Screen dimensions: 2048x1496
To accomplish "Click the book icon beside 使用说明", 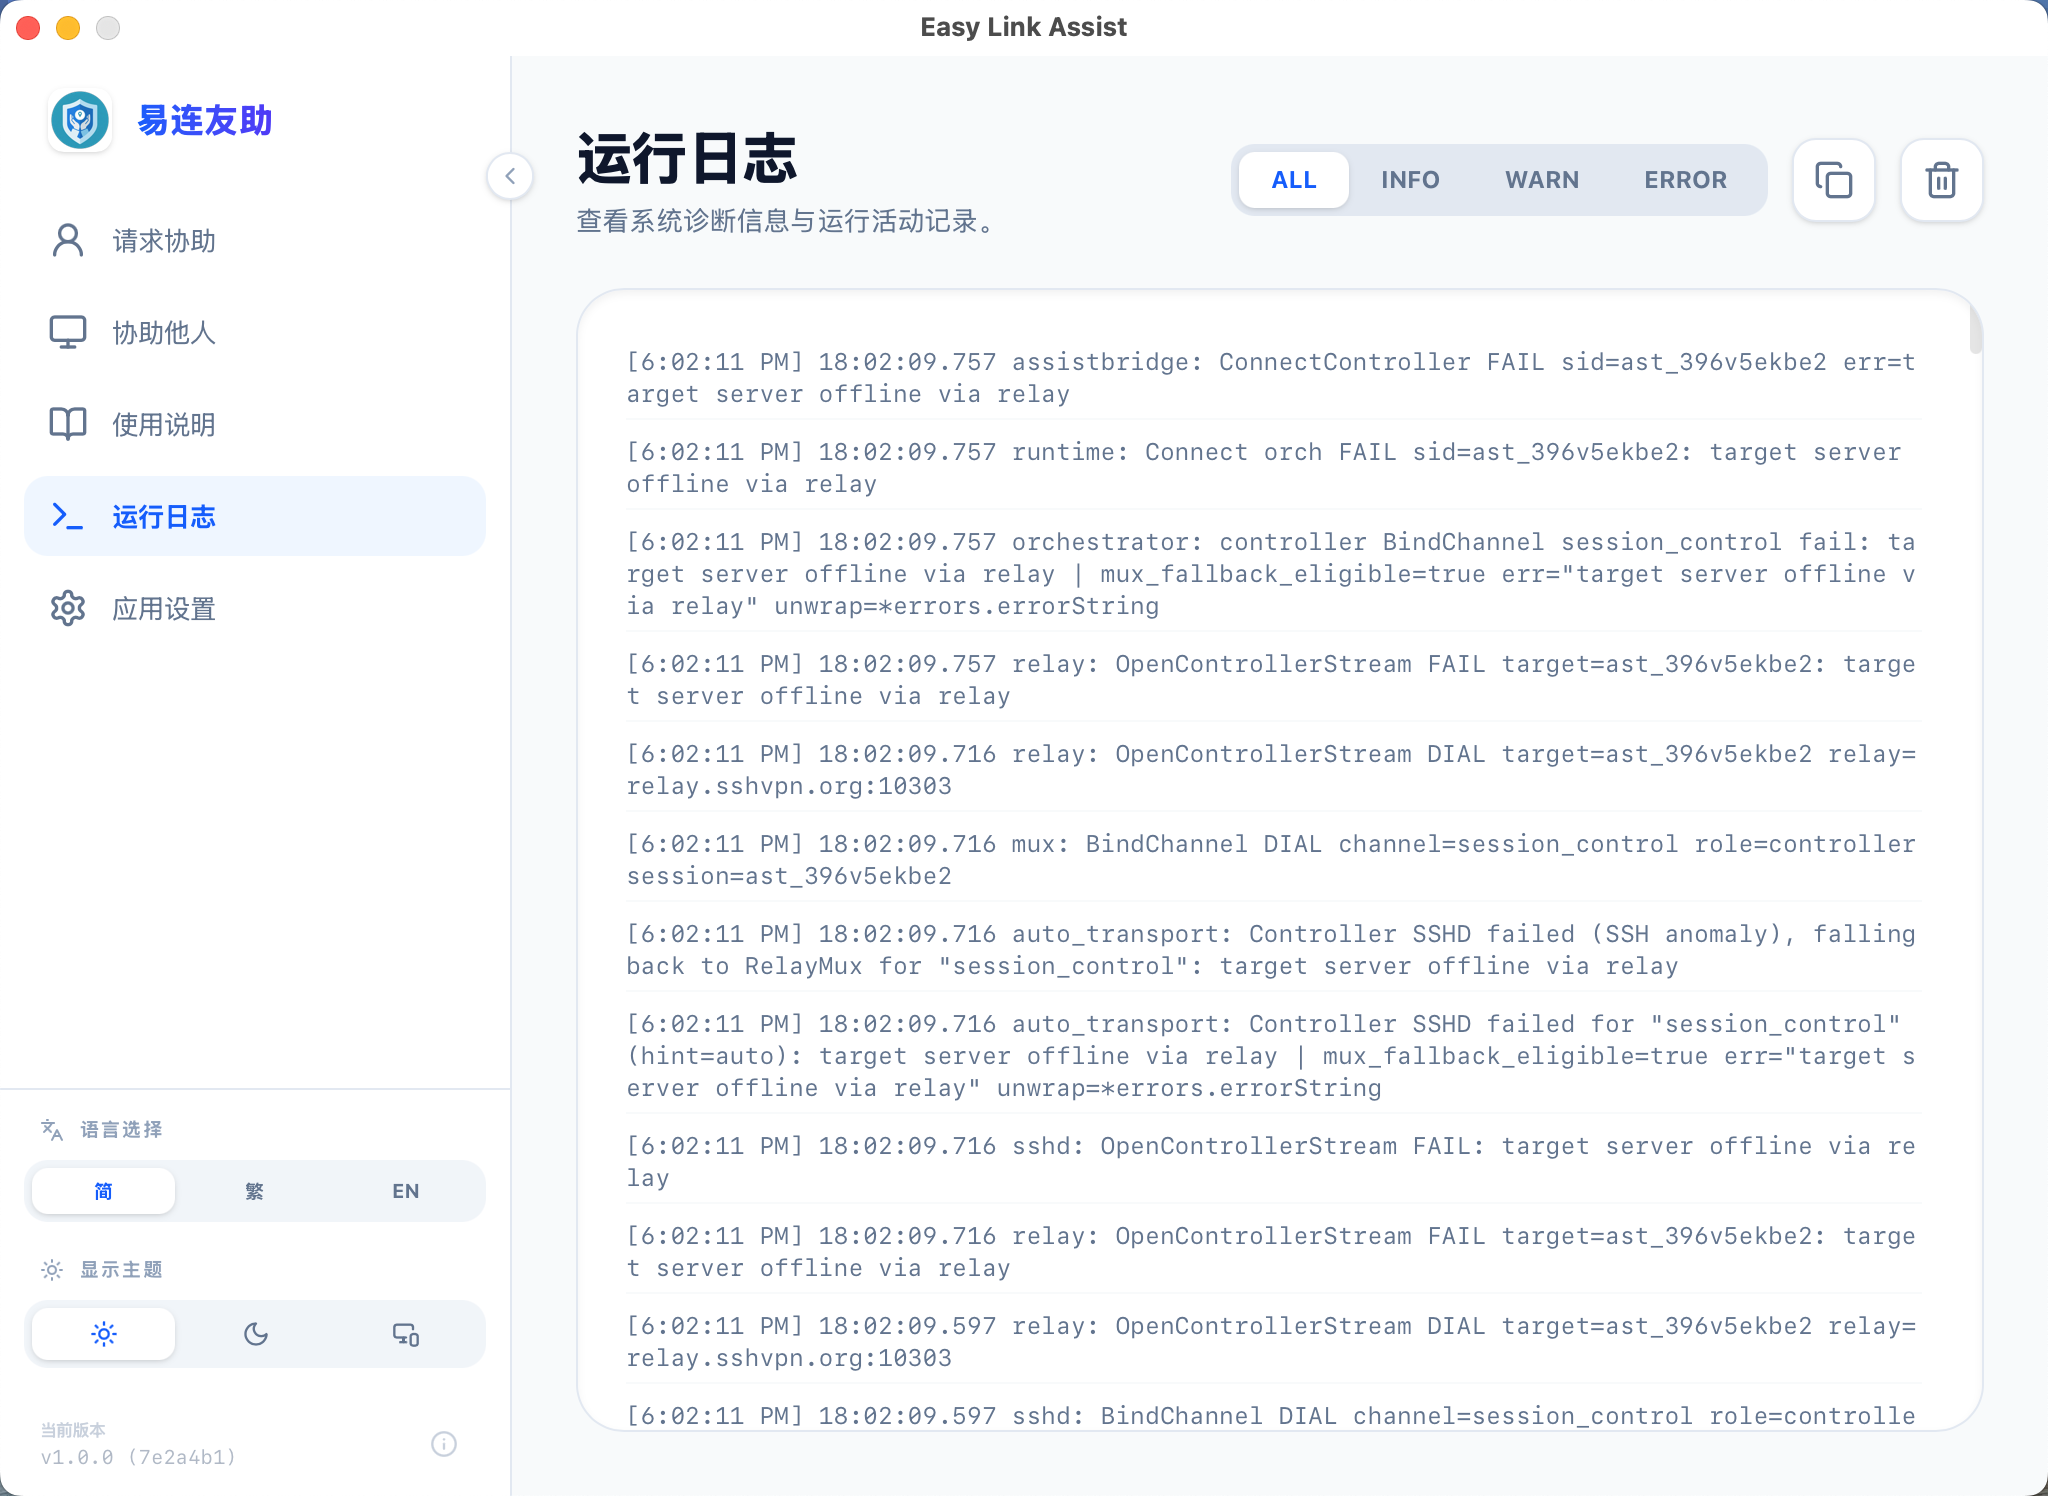I will coord(68,425).
